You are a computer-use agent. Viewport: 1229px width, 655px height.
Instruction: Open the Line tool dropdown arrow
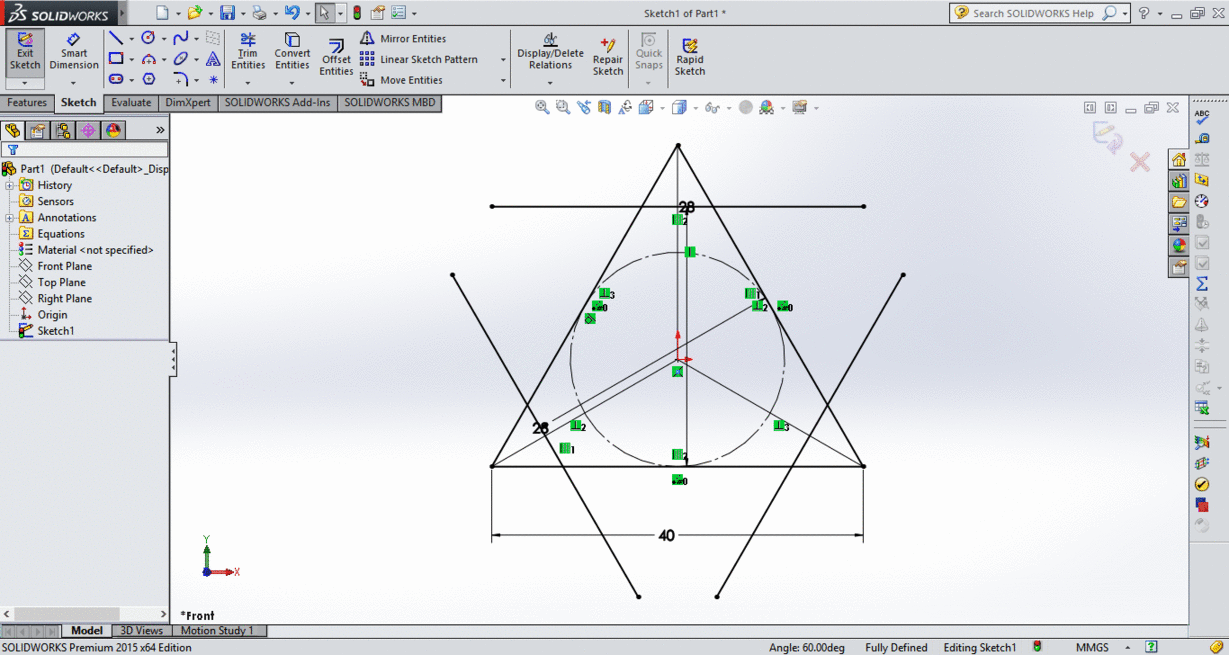pos(132,39)
